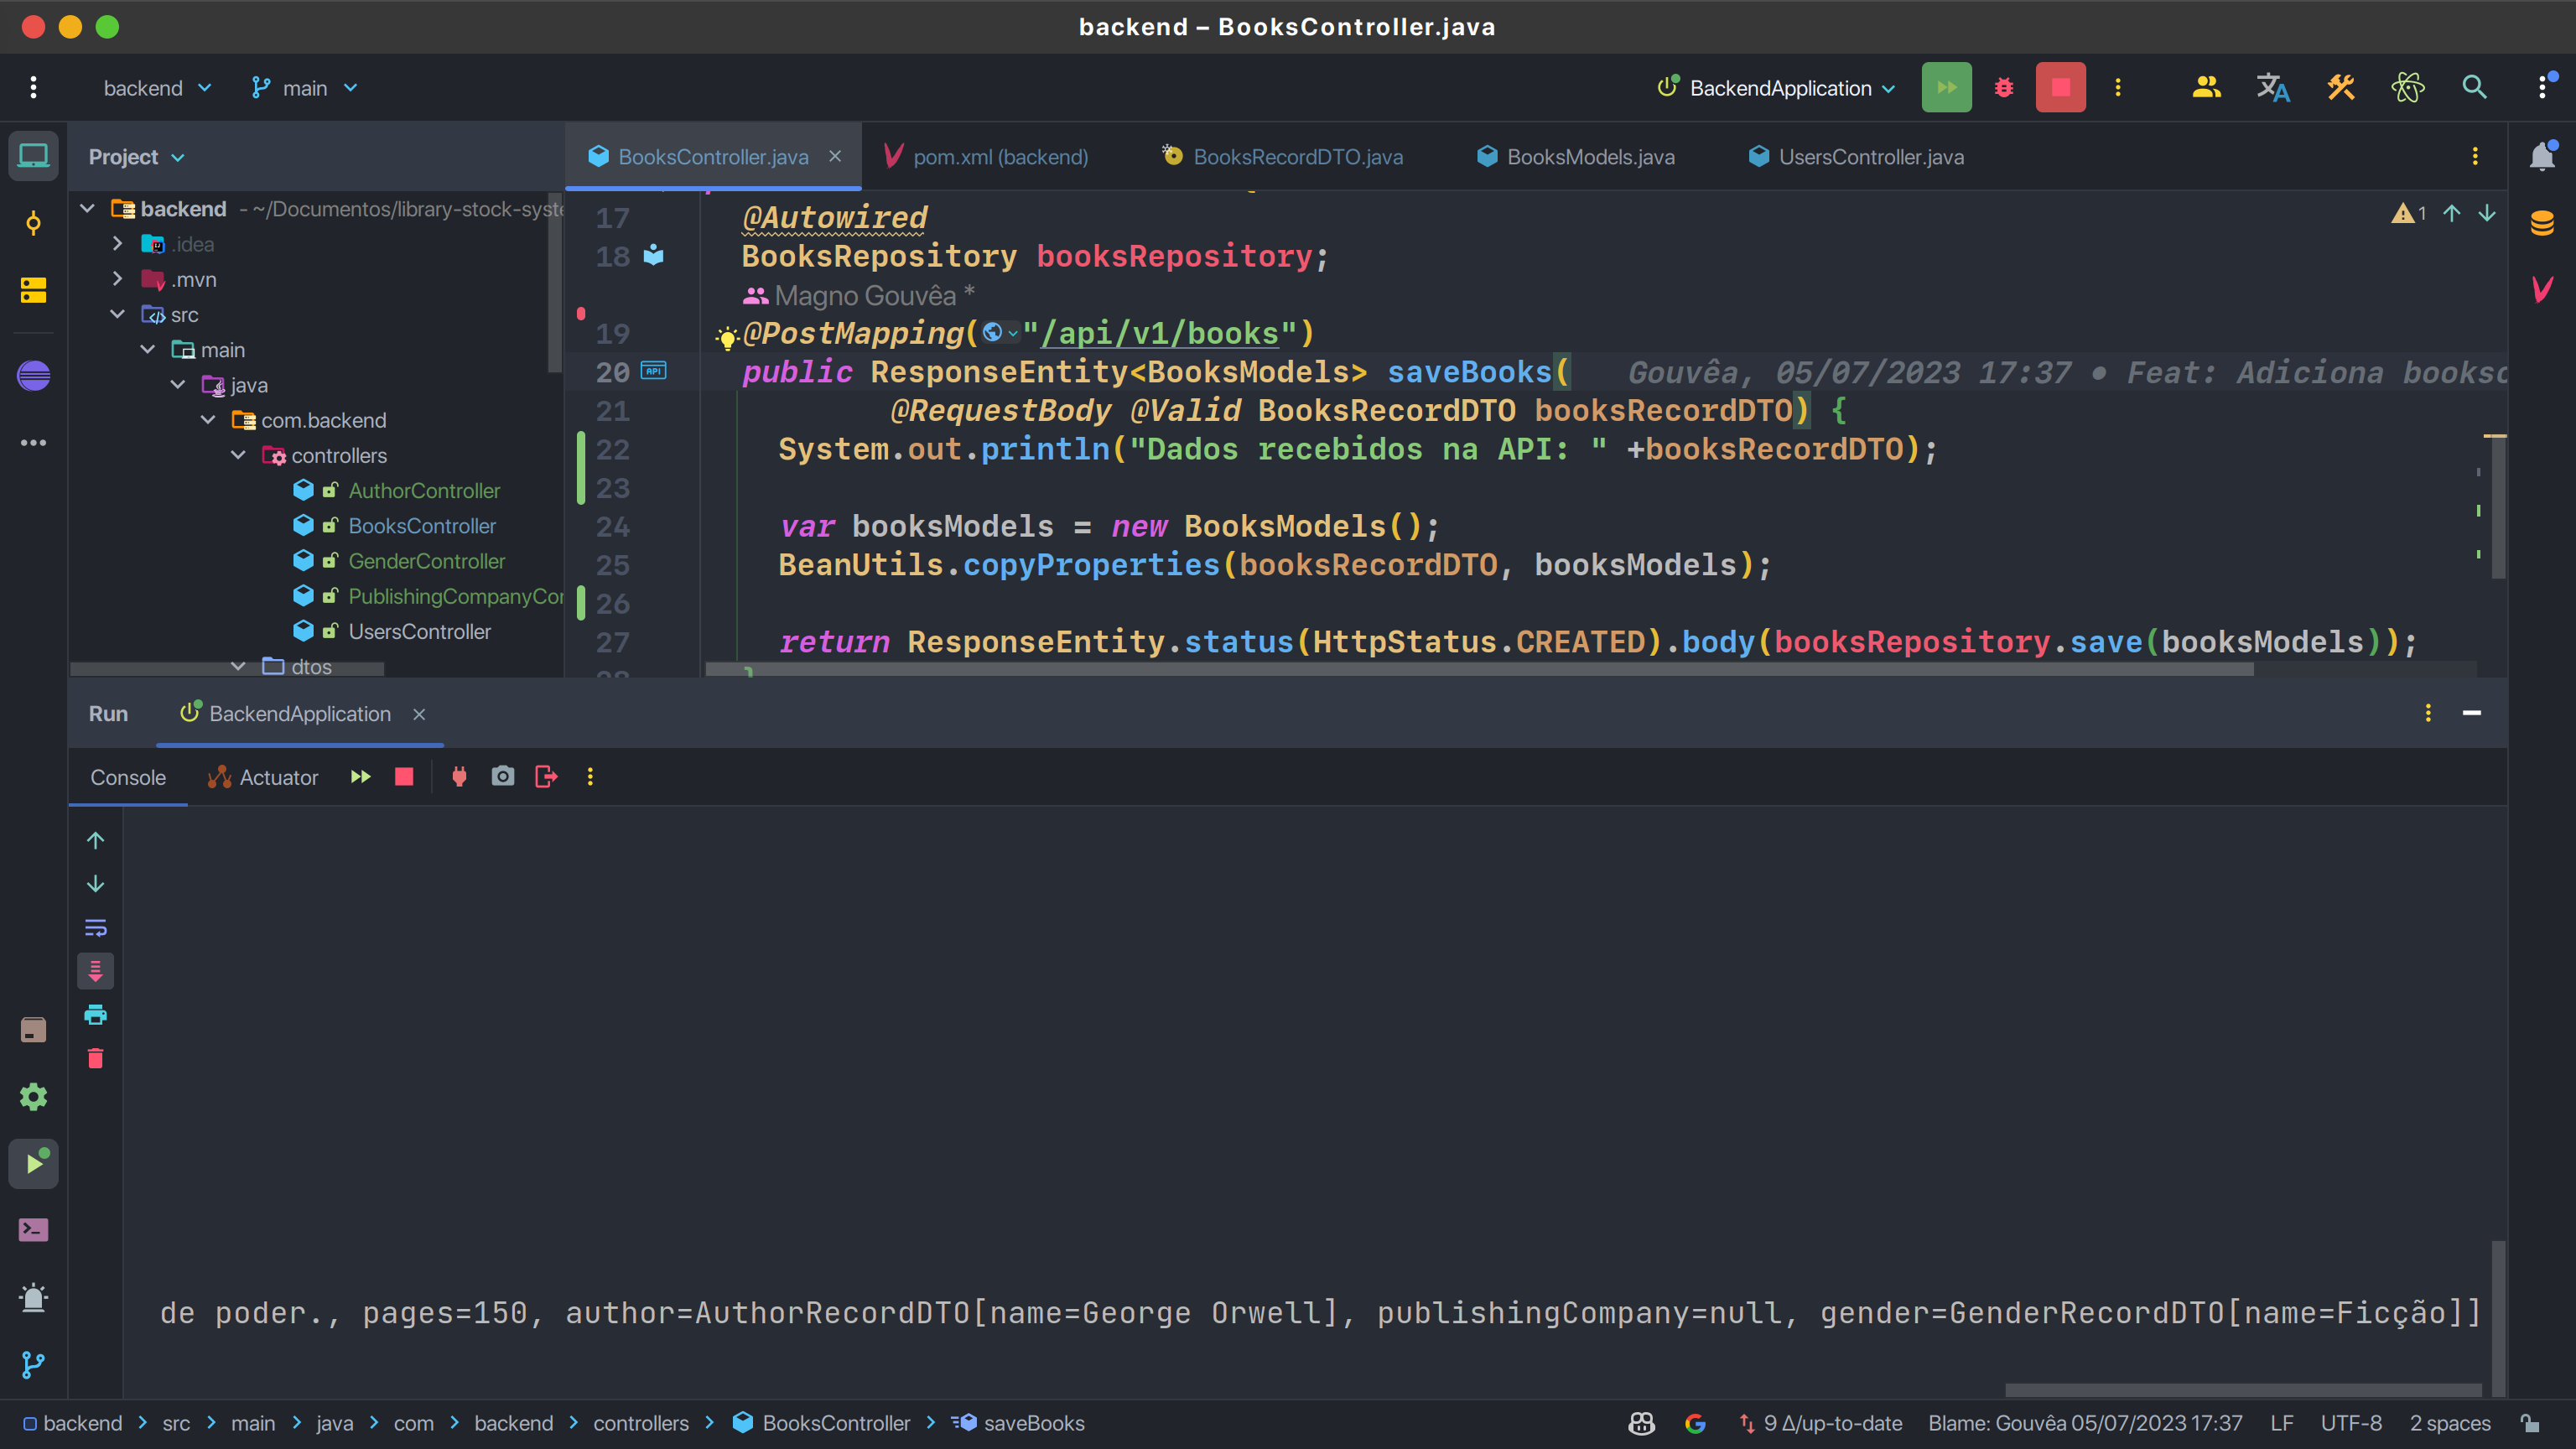Click the console horizontal scrollbar
Image resolution: width=2576 pixels, height=1449 pixels.
pos(2243,1389)
